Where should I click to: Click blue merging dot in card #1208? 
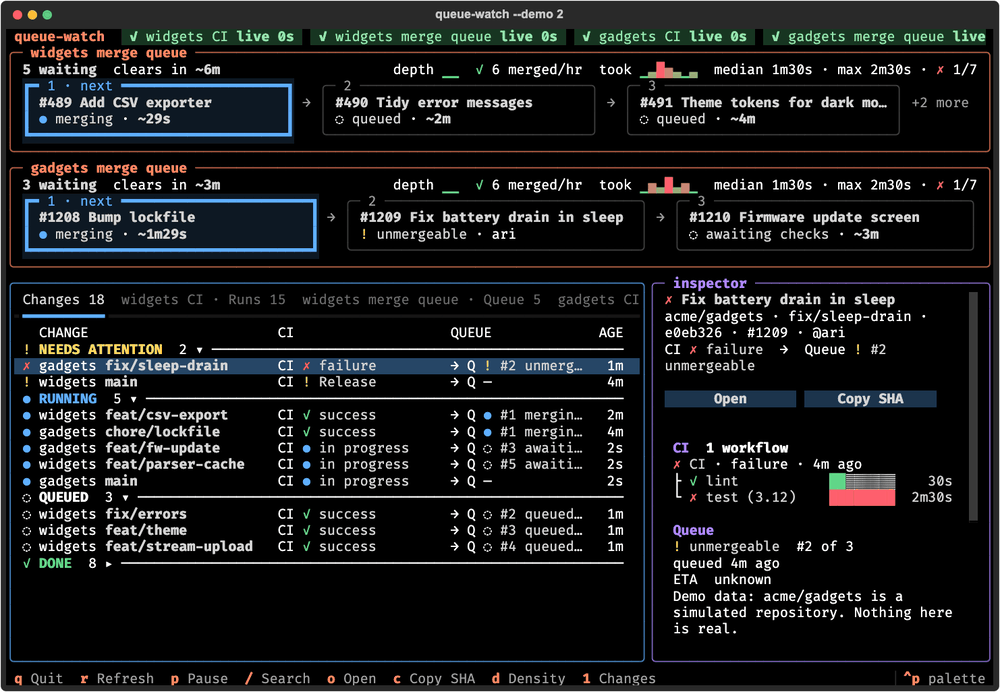pyautogui.click(x=43, y=235)
